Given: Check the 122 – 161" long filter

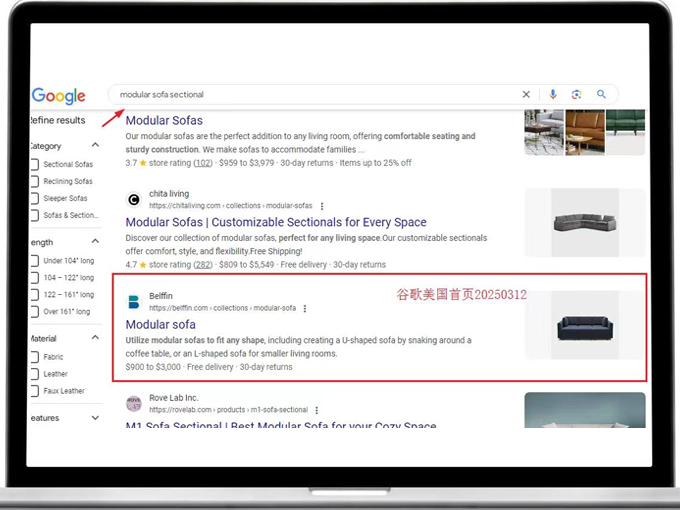Looking at the screenshot, I should [x=34, y=294].
